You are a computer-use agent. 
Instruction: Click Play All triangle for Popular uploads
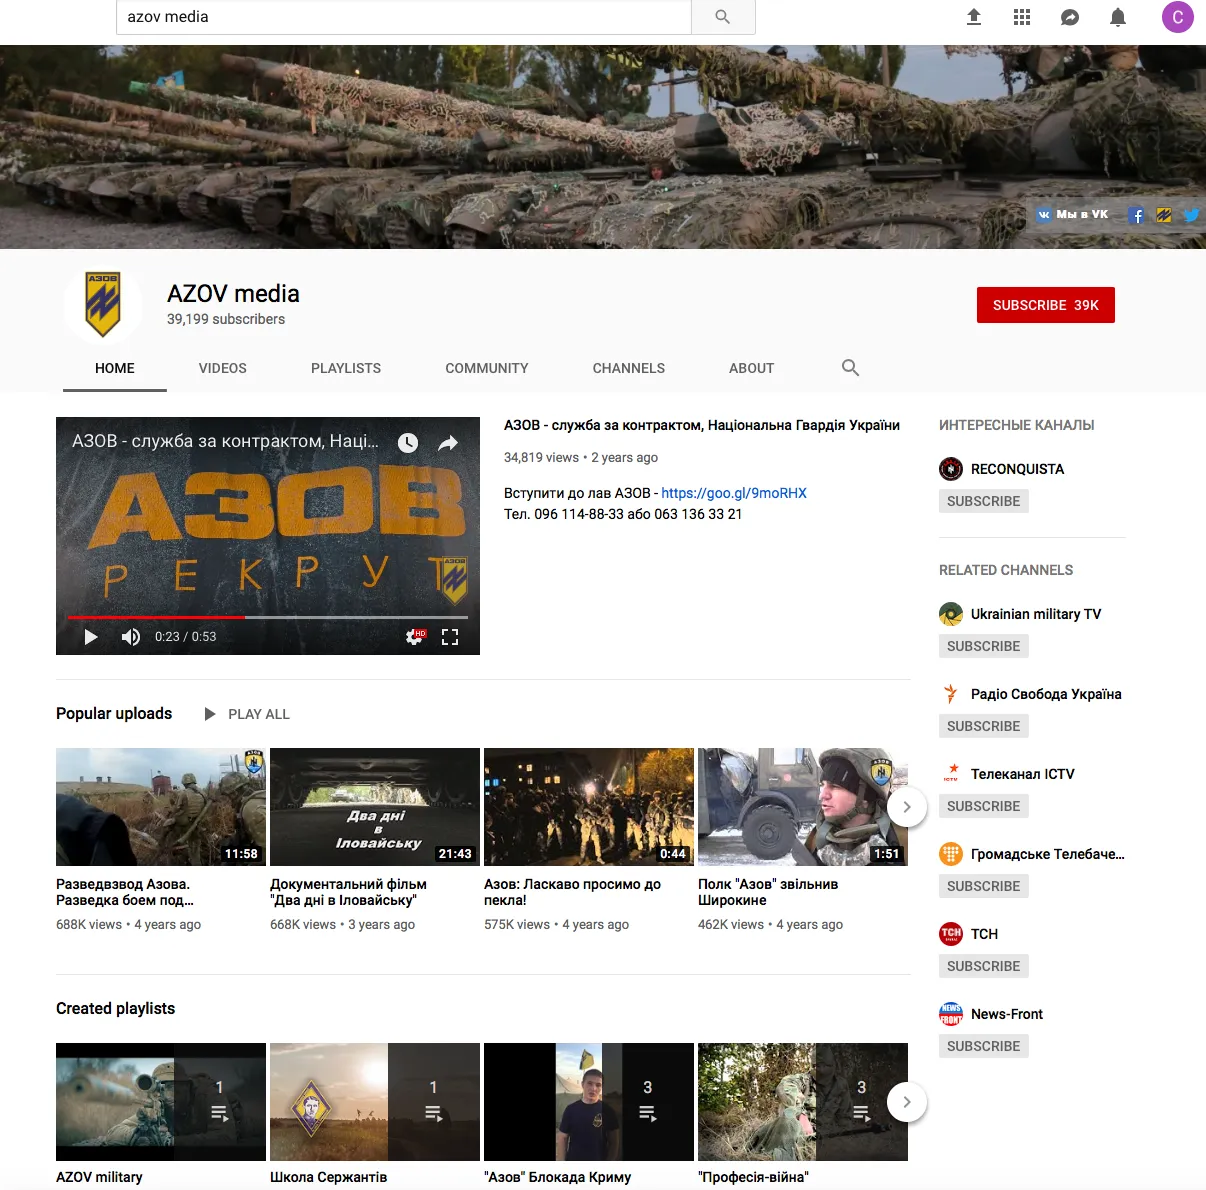pos(210,714)
